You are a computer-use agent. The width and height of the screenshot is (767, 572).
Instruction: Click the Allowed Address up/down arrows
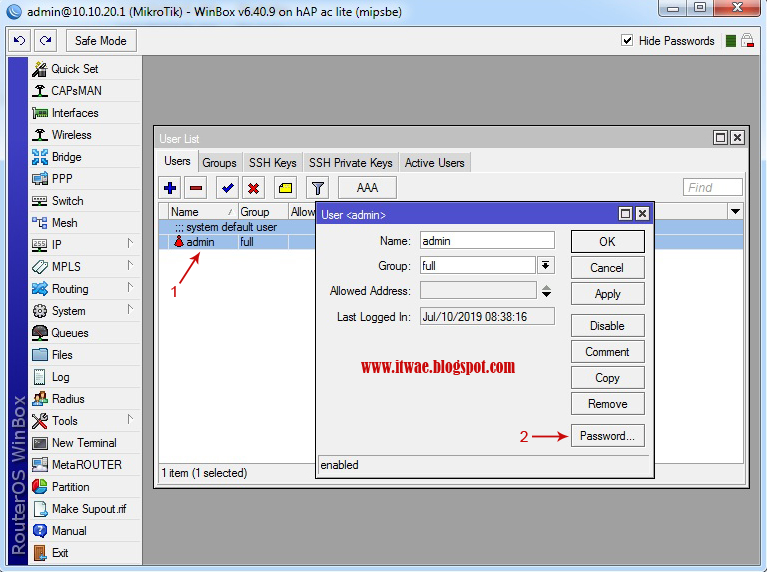[546, 291]
